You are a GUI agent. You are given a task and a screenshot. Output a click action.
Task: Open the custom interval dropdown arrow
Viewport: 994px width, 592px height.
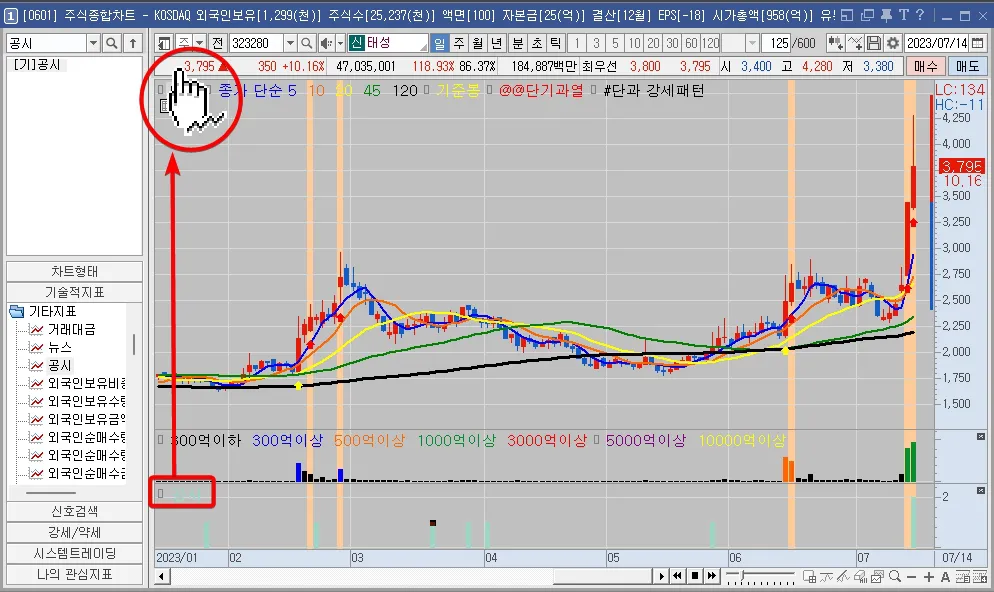pyautogui.click(x=752, y=43)
